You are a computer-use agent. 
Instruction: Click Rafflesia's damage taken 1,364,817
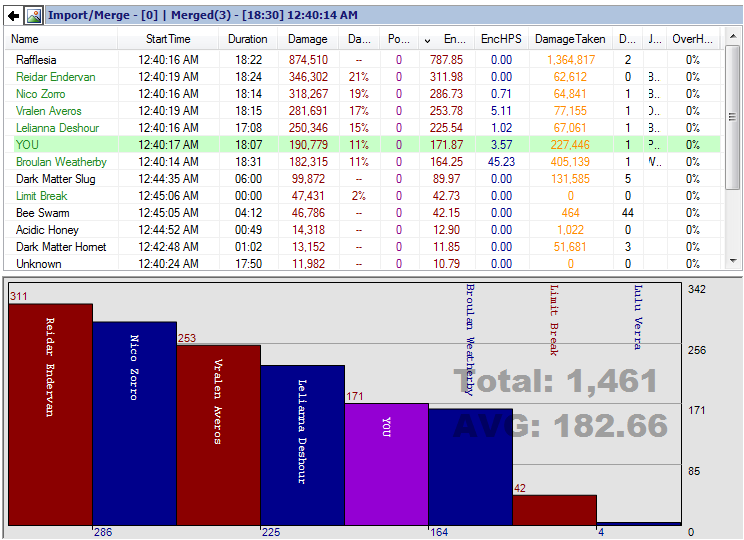tap(570, 60)
